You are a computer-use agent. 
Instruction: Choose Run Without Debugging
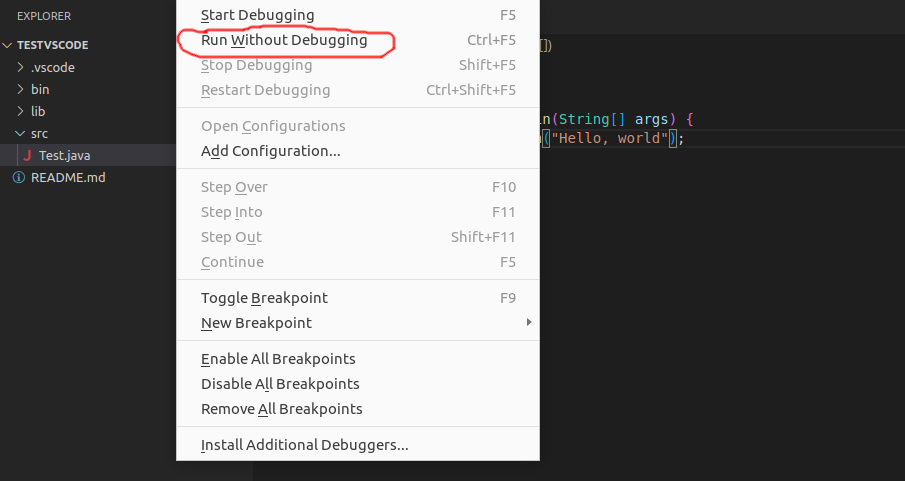(358, 40)
